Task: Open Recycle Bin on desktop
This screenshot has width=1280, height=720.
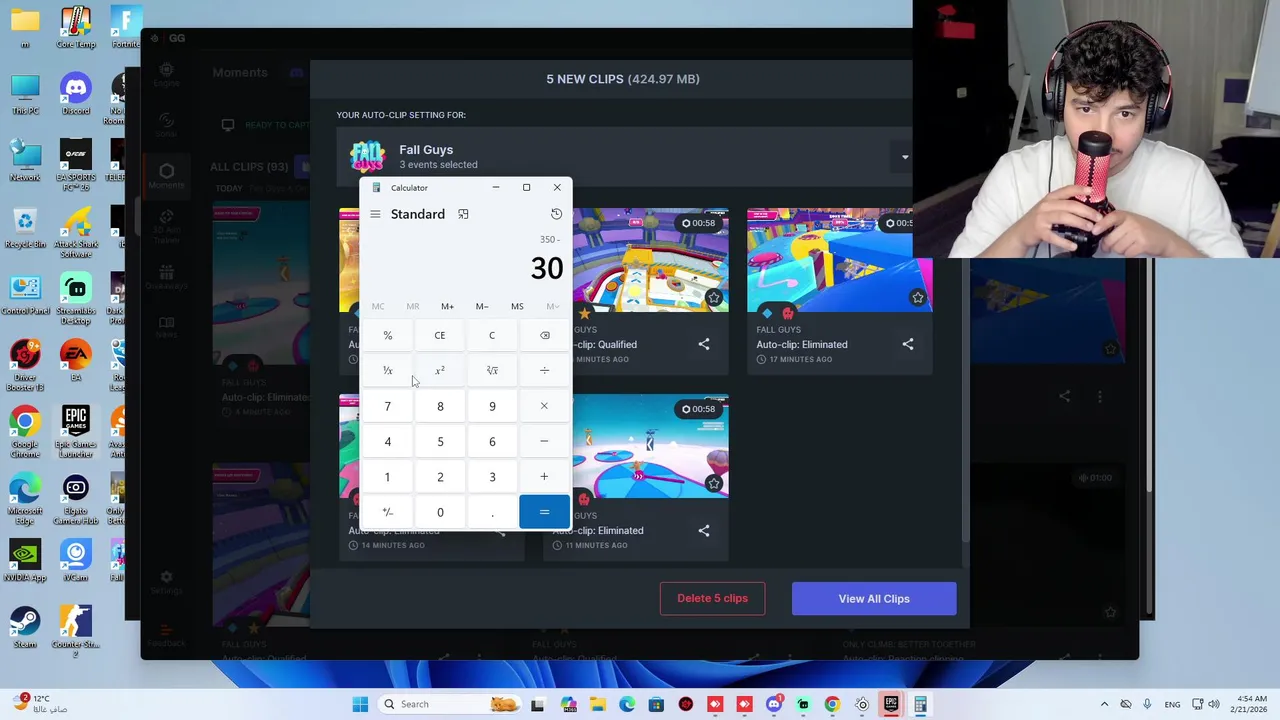Action: (x=25, y=227)
